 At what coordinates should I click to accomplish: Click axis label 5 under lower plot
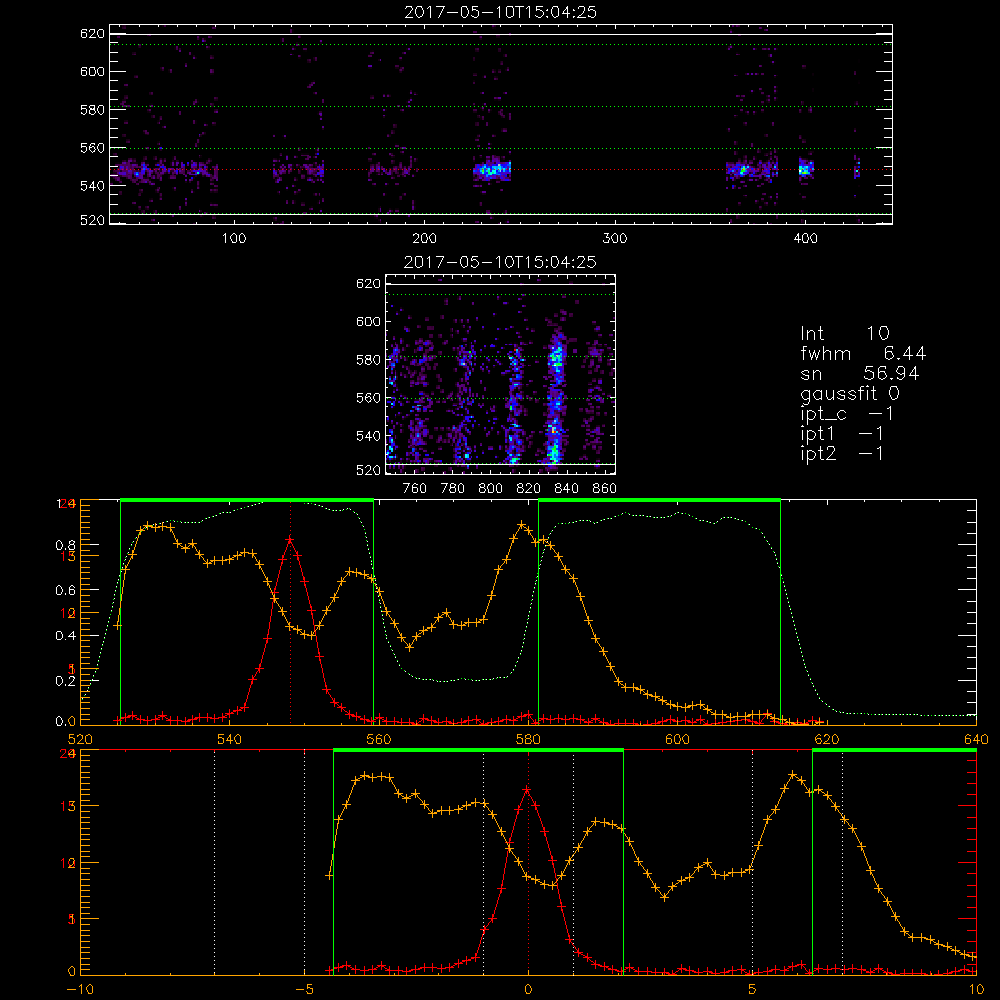(752, 990)
